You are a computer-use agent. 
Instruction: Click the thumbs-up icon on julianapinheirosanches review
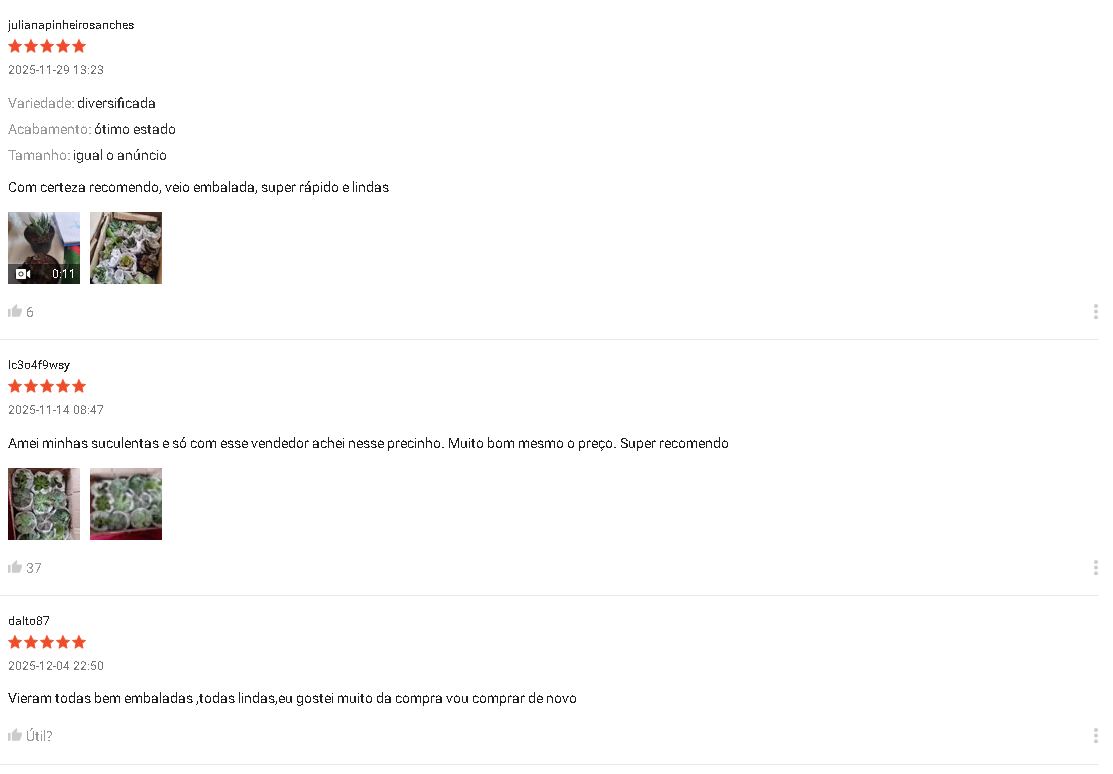point(14,311)
